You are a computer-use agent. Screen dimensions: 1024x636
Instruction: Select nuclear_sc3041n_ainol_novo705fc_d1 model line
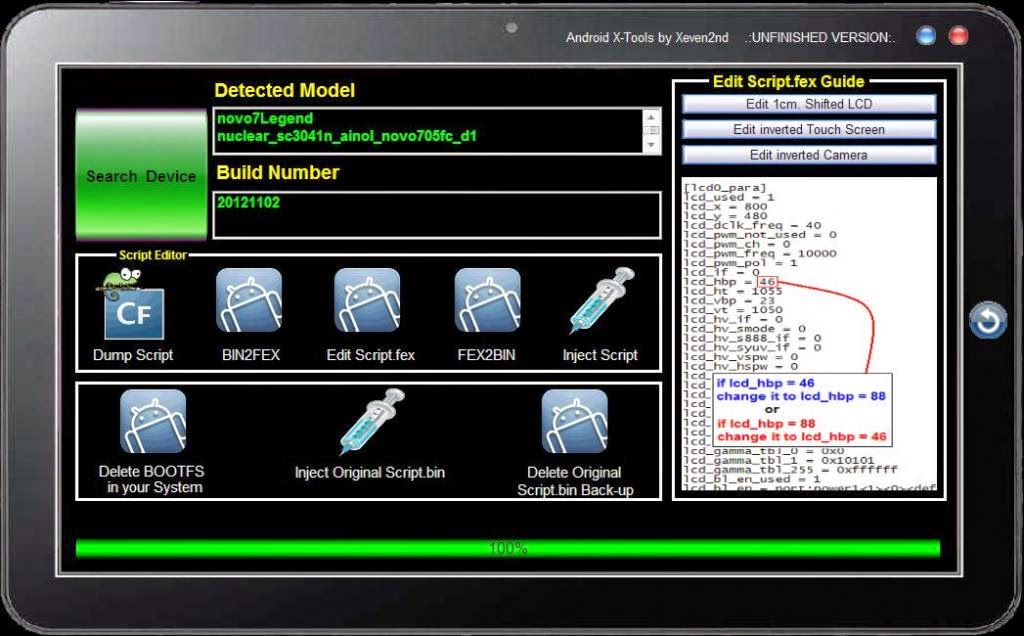click(x=347, y=136)
